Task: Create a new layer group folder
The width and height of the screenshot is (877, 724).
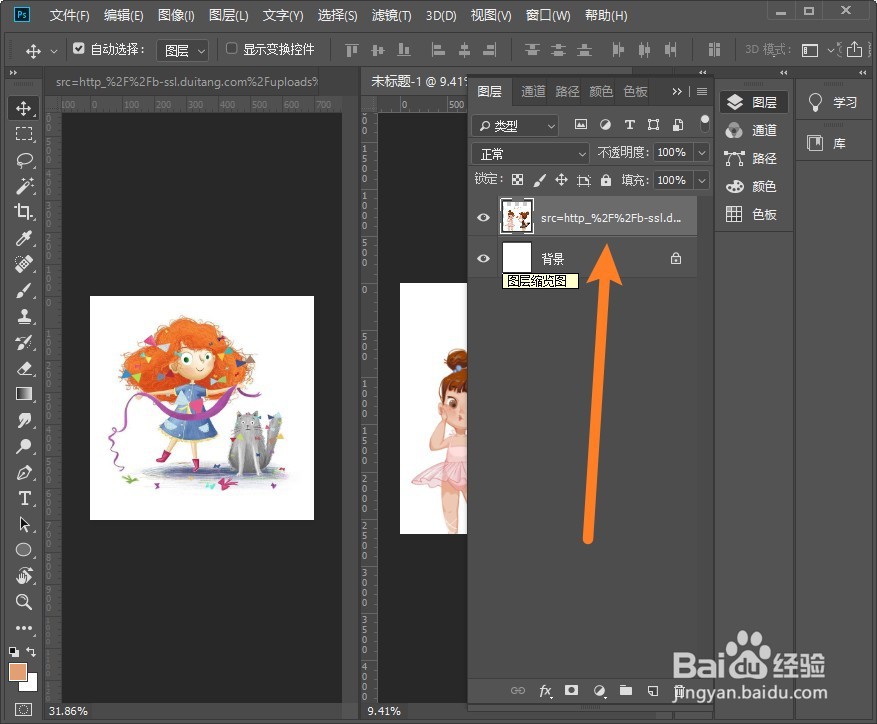Action: pyautogui.click(x=626, y=690)
